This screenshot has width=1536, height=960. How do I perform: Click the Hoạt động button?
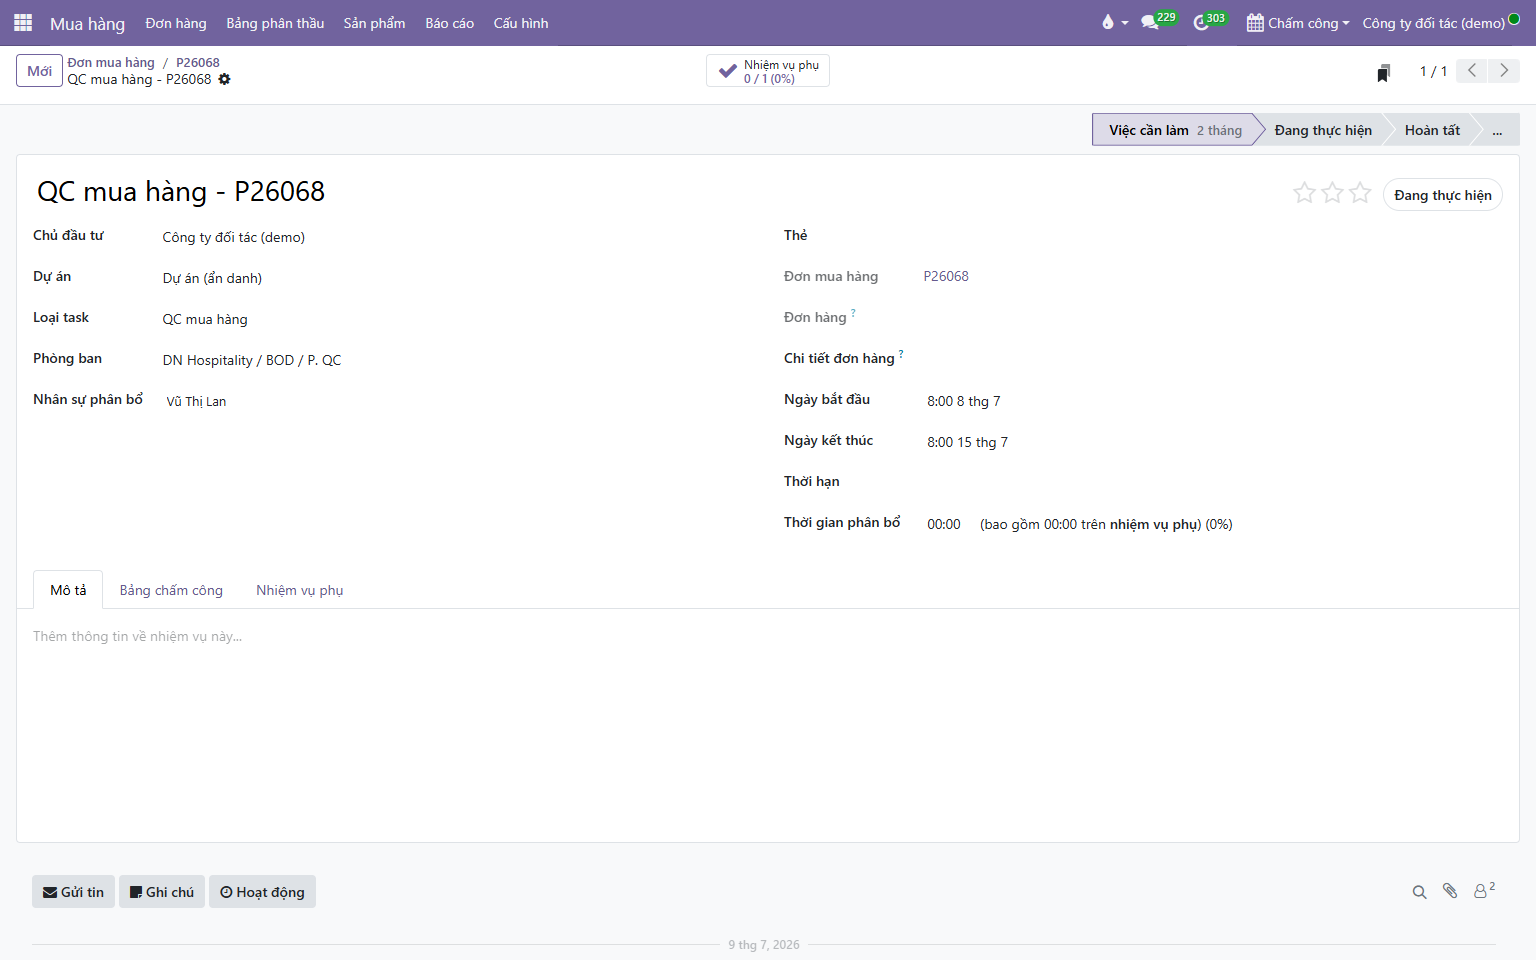tap(262, 892)
